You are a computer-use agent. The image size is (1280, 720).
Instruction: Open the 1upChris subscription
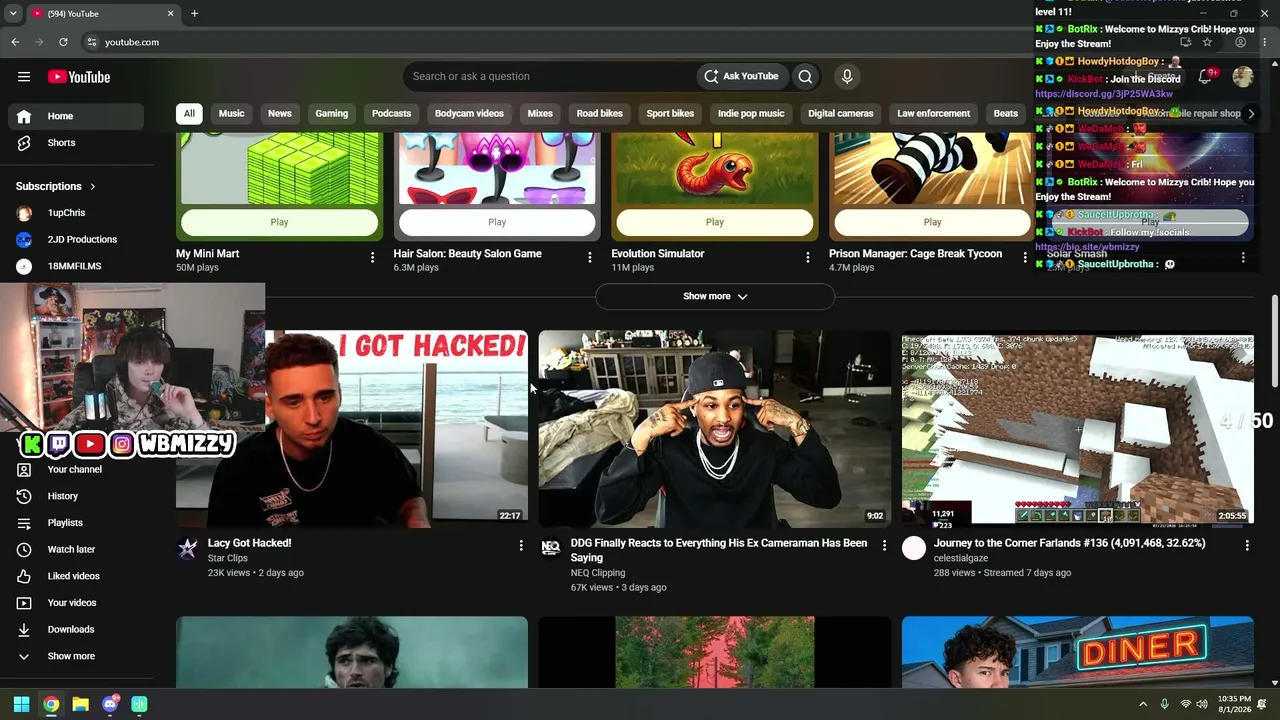point(76,213)
